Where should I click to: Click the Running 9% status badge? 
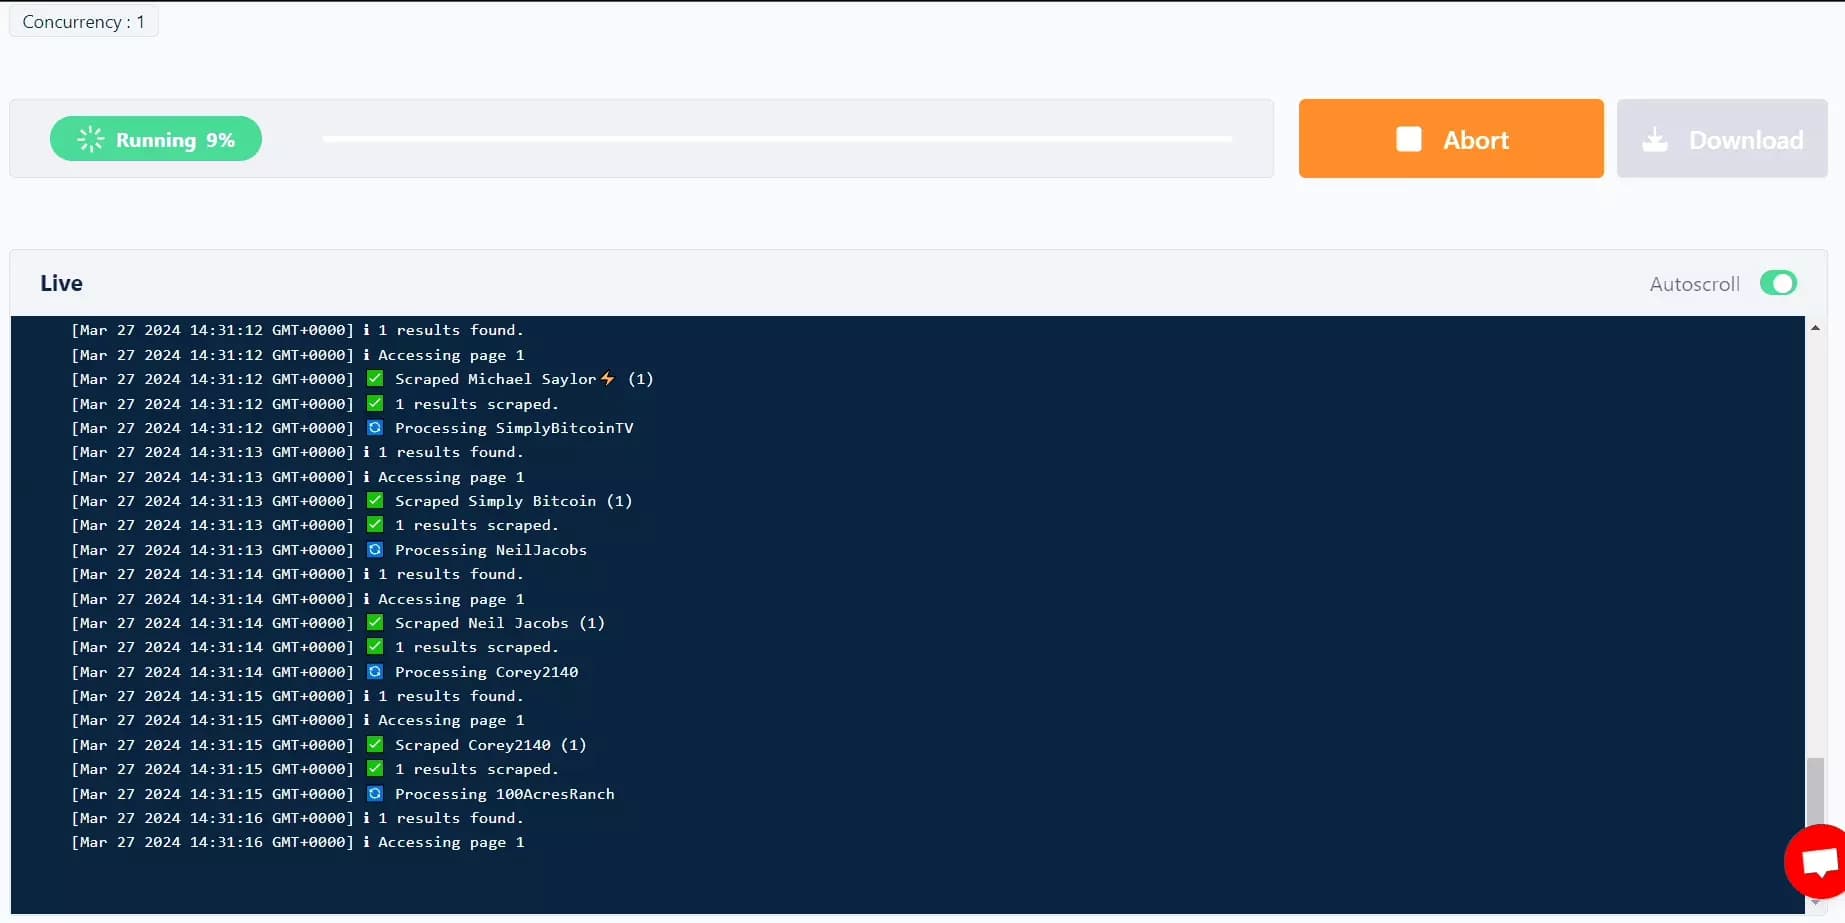155,139
